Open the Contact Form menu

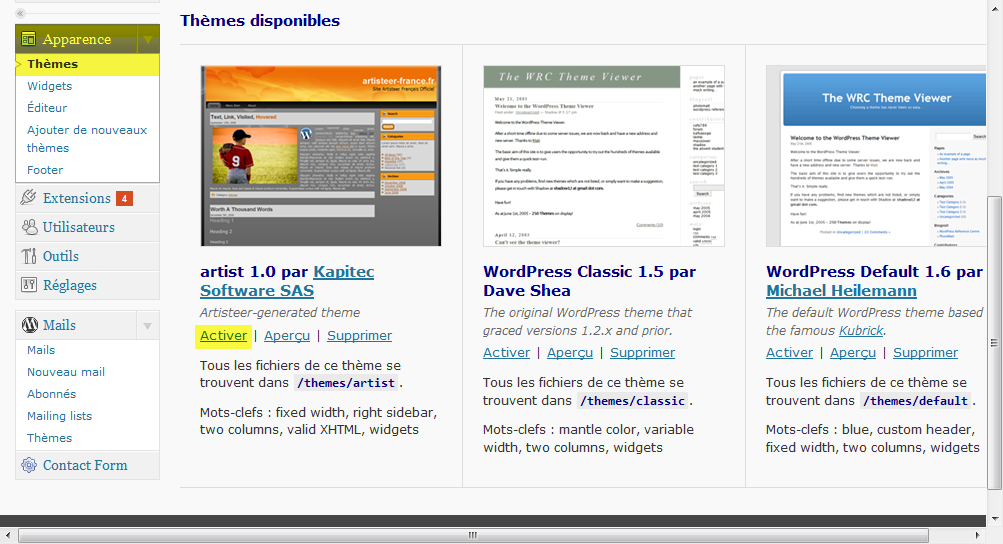85,465
